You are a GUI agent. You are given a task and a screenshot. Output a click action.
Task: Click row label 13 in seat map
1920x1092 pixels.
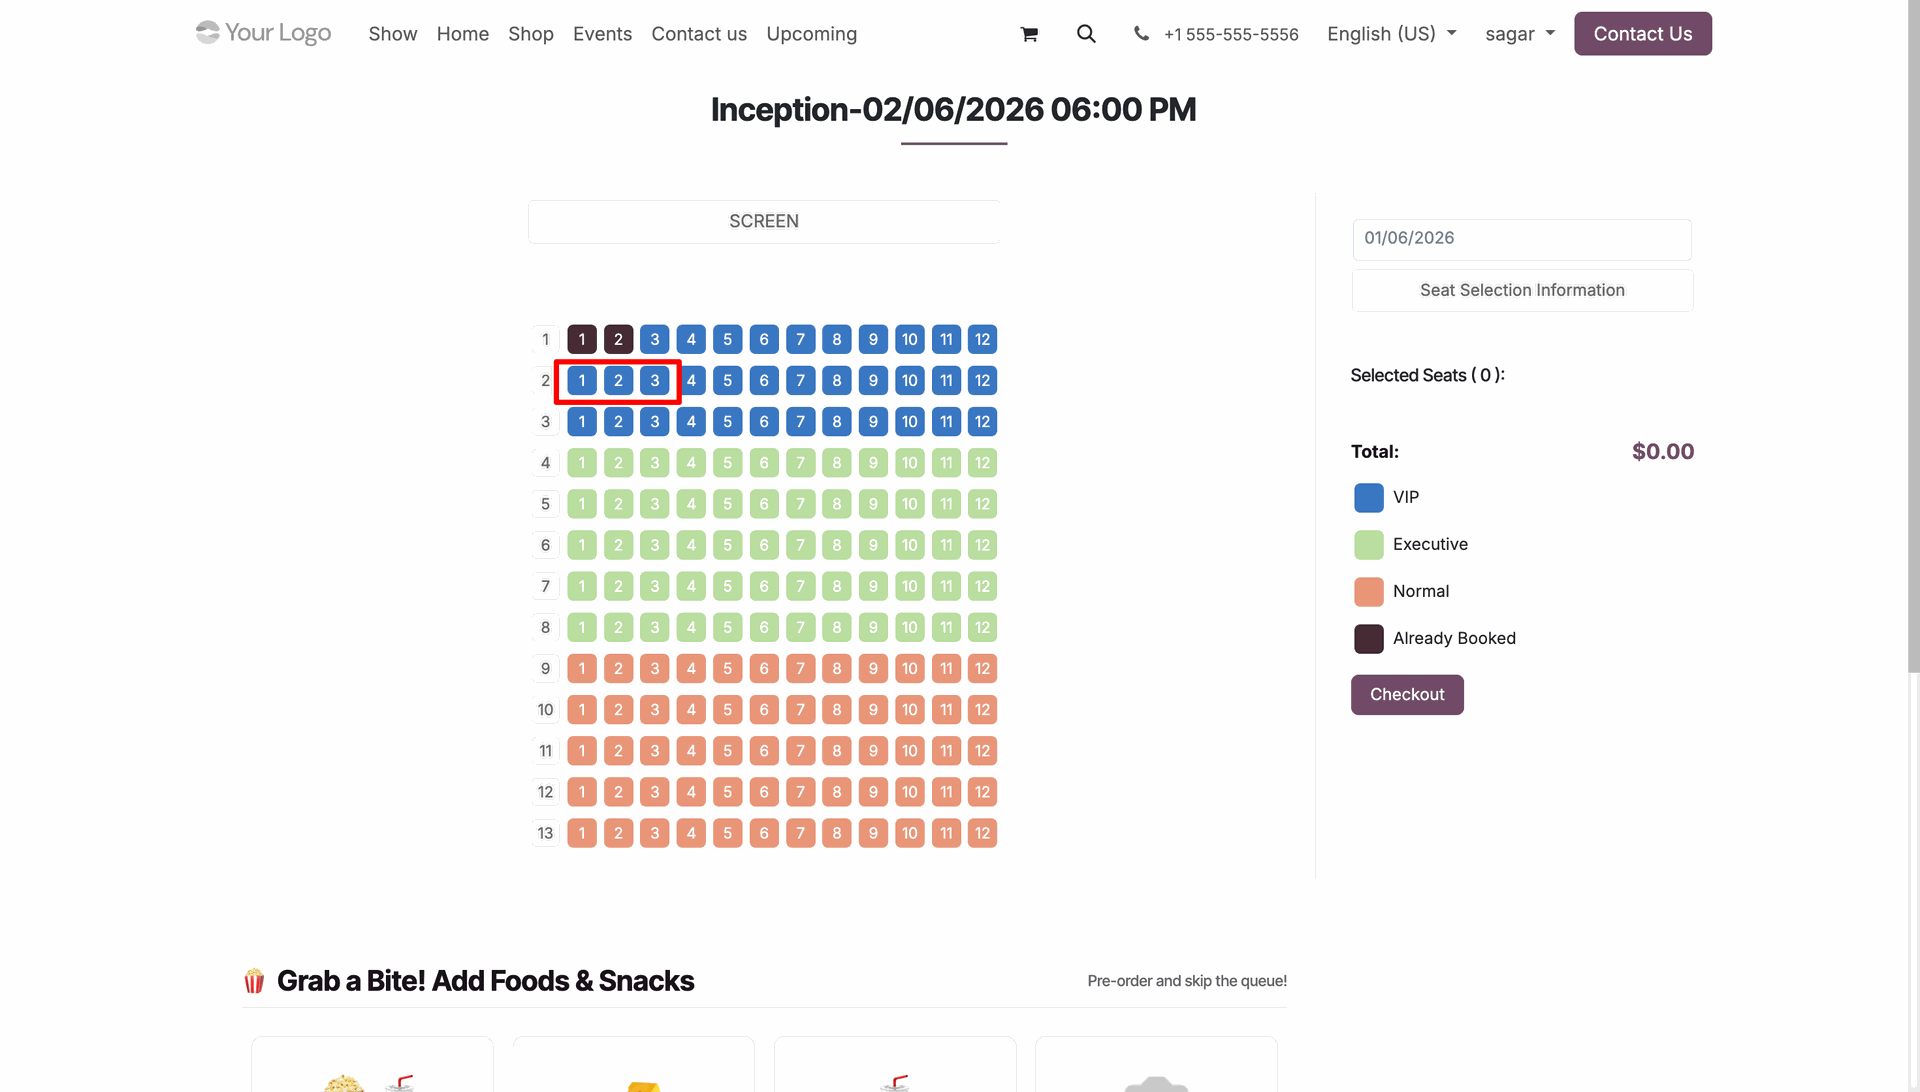tap(545, 833)
